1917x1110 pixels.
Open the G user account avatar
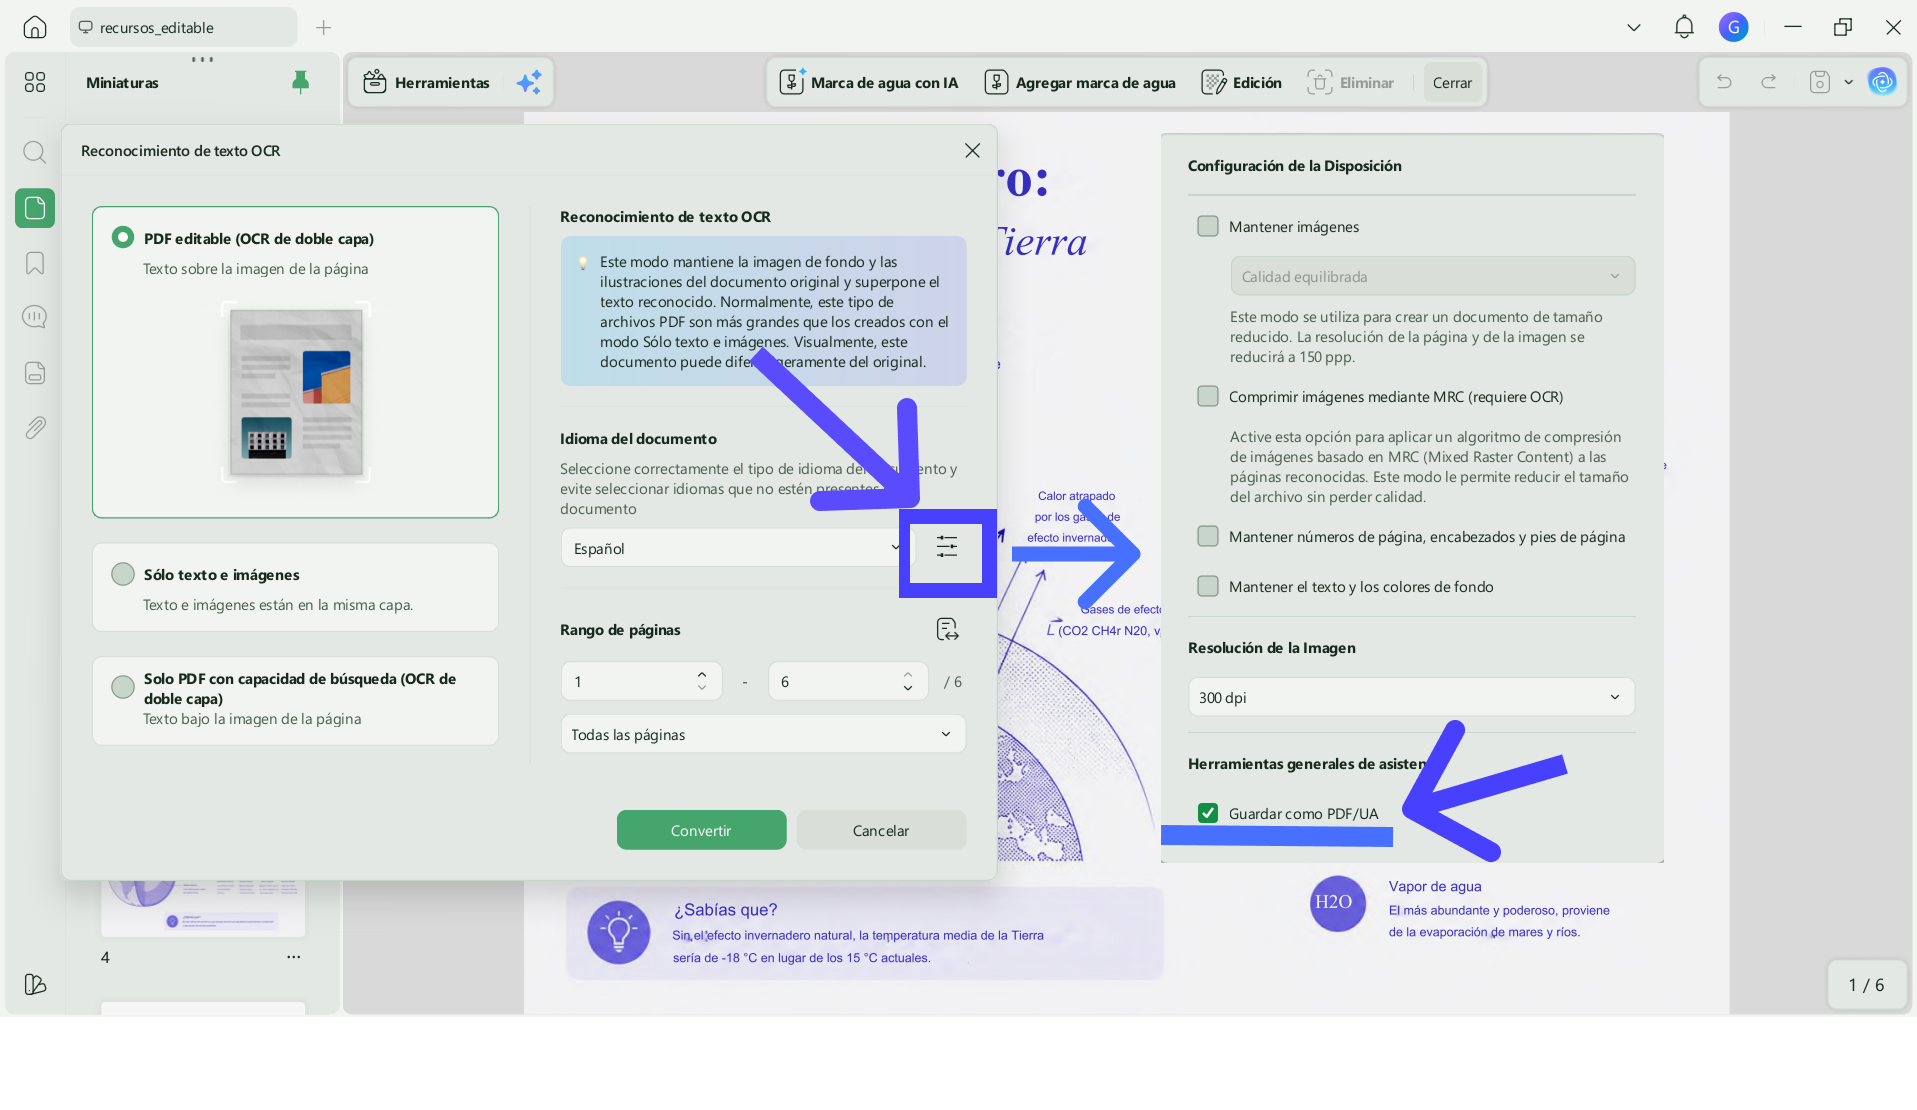(x=1733, y=27)
